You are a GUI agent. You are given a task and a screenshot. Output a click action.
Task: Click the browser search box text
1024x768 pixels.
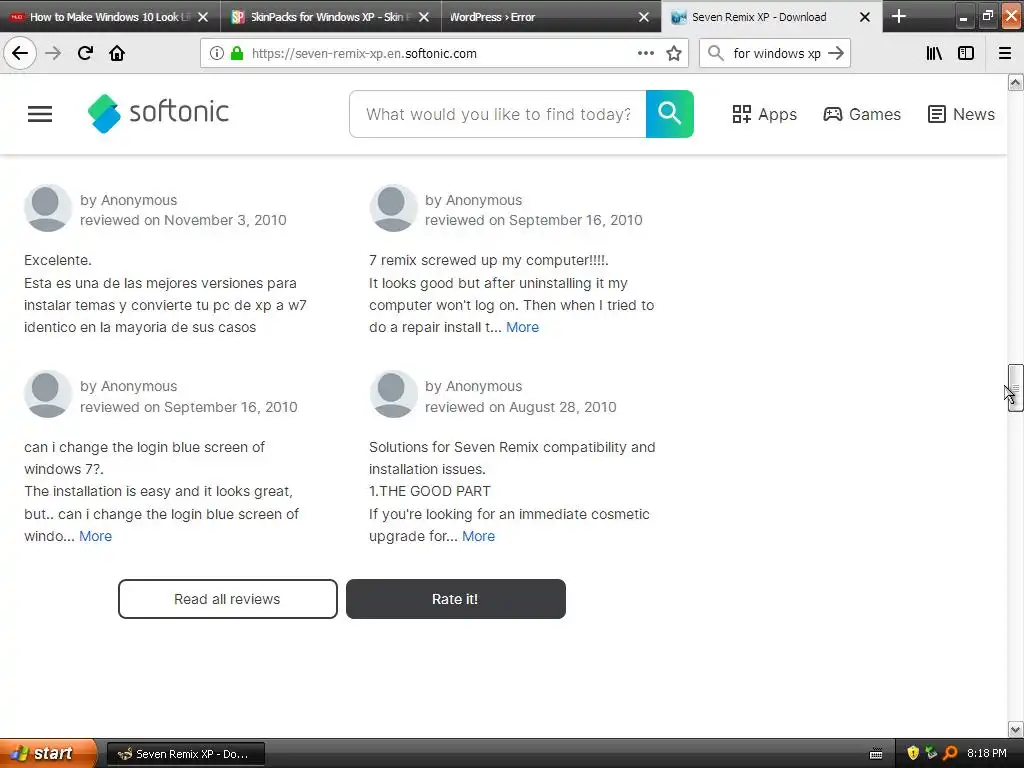coord(776,54)
